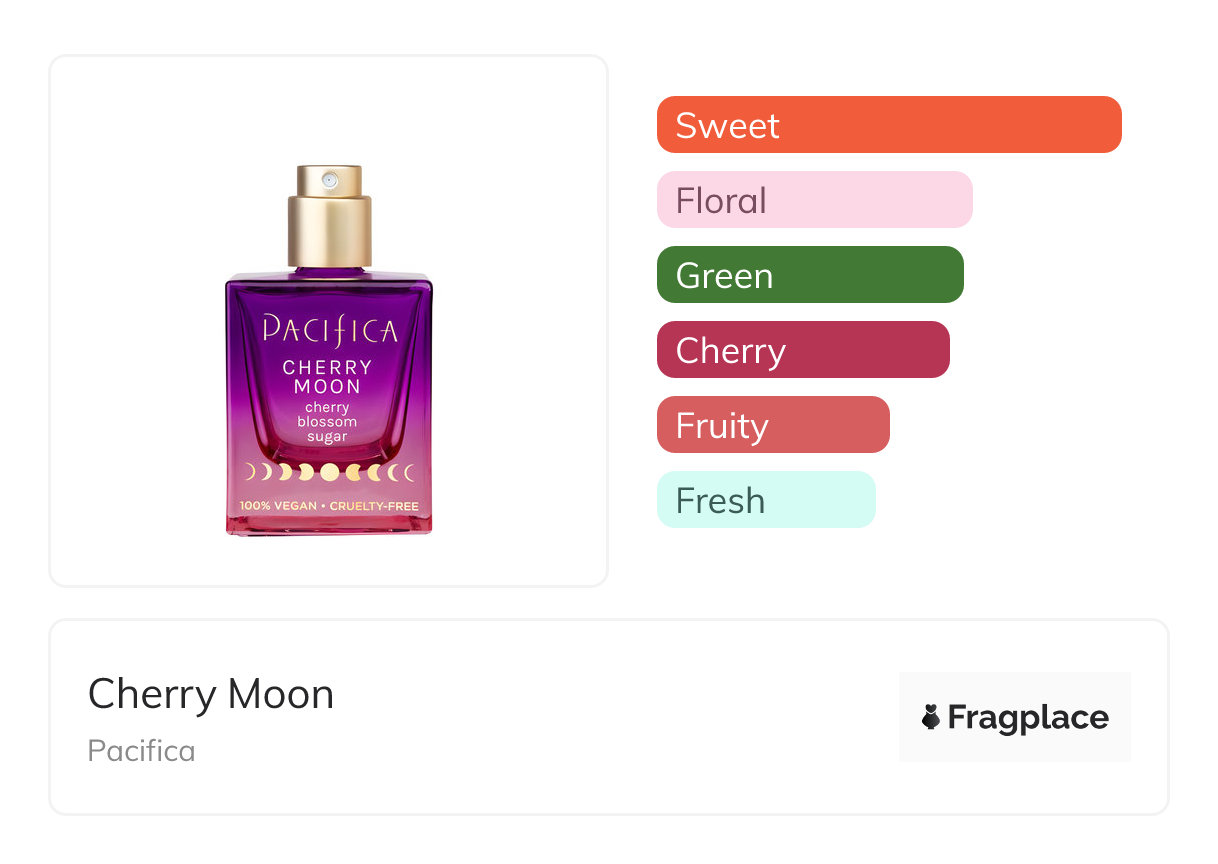Select the coral Fruity accord bar
The height and width of the screenshot is (864, 1218).
pyautogui.click(x=772, y=425)
